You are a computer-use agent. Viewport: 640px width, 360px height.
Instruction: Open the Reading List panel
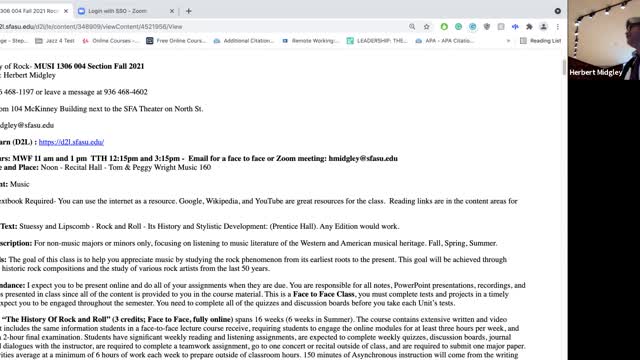coord(541,41)
